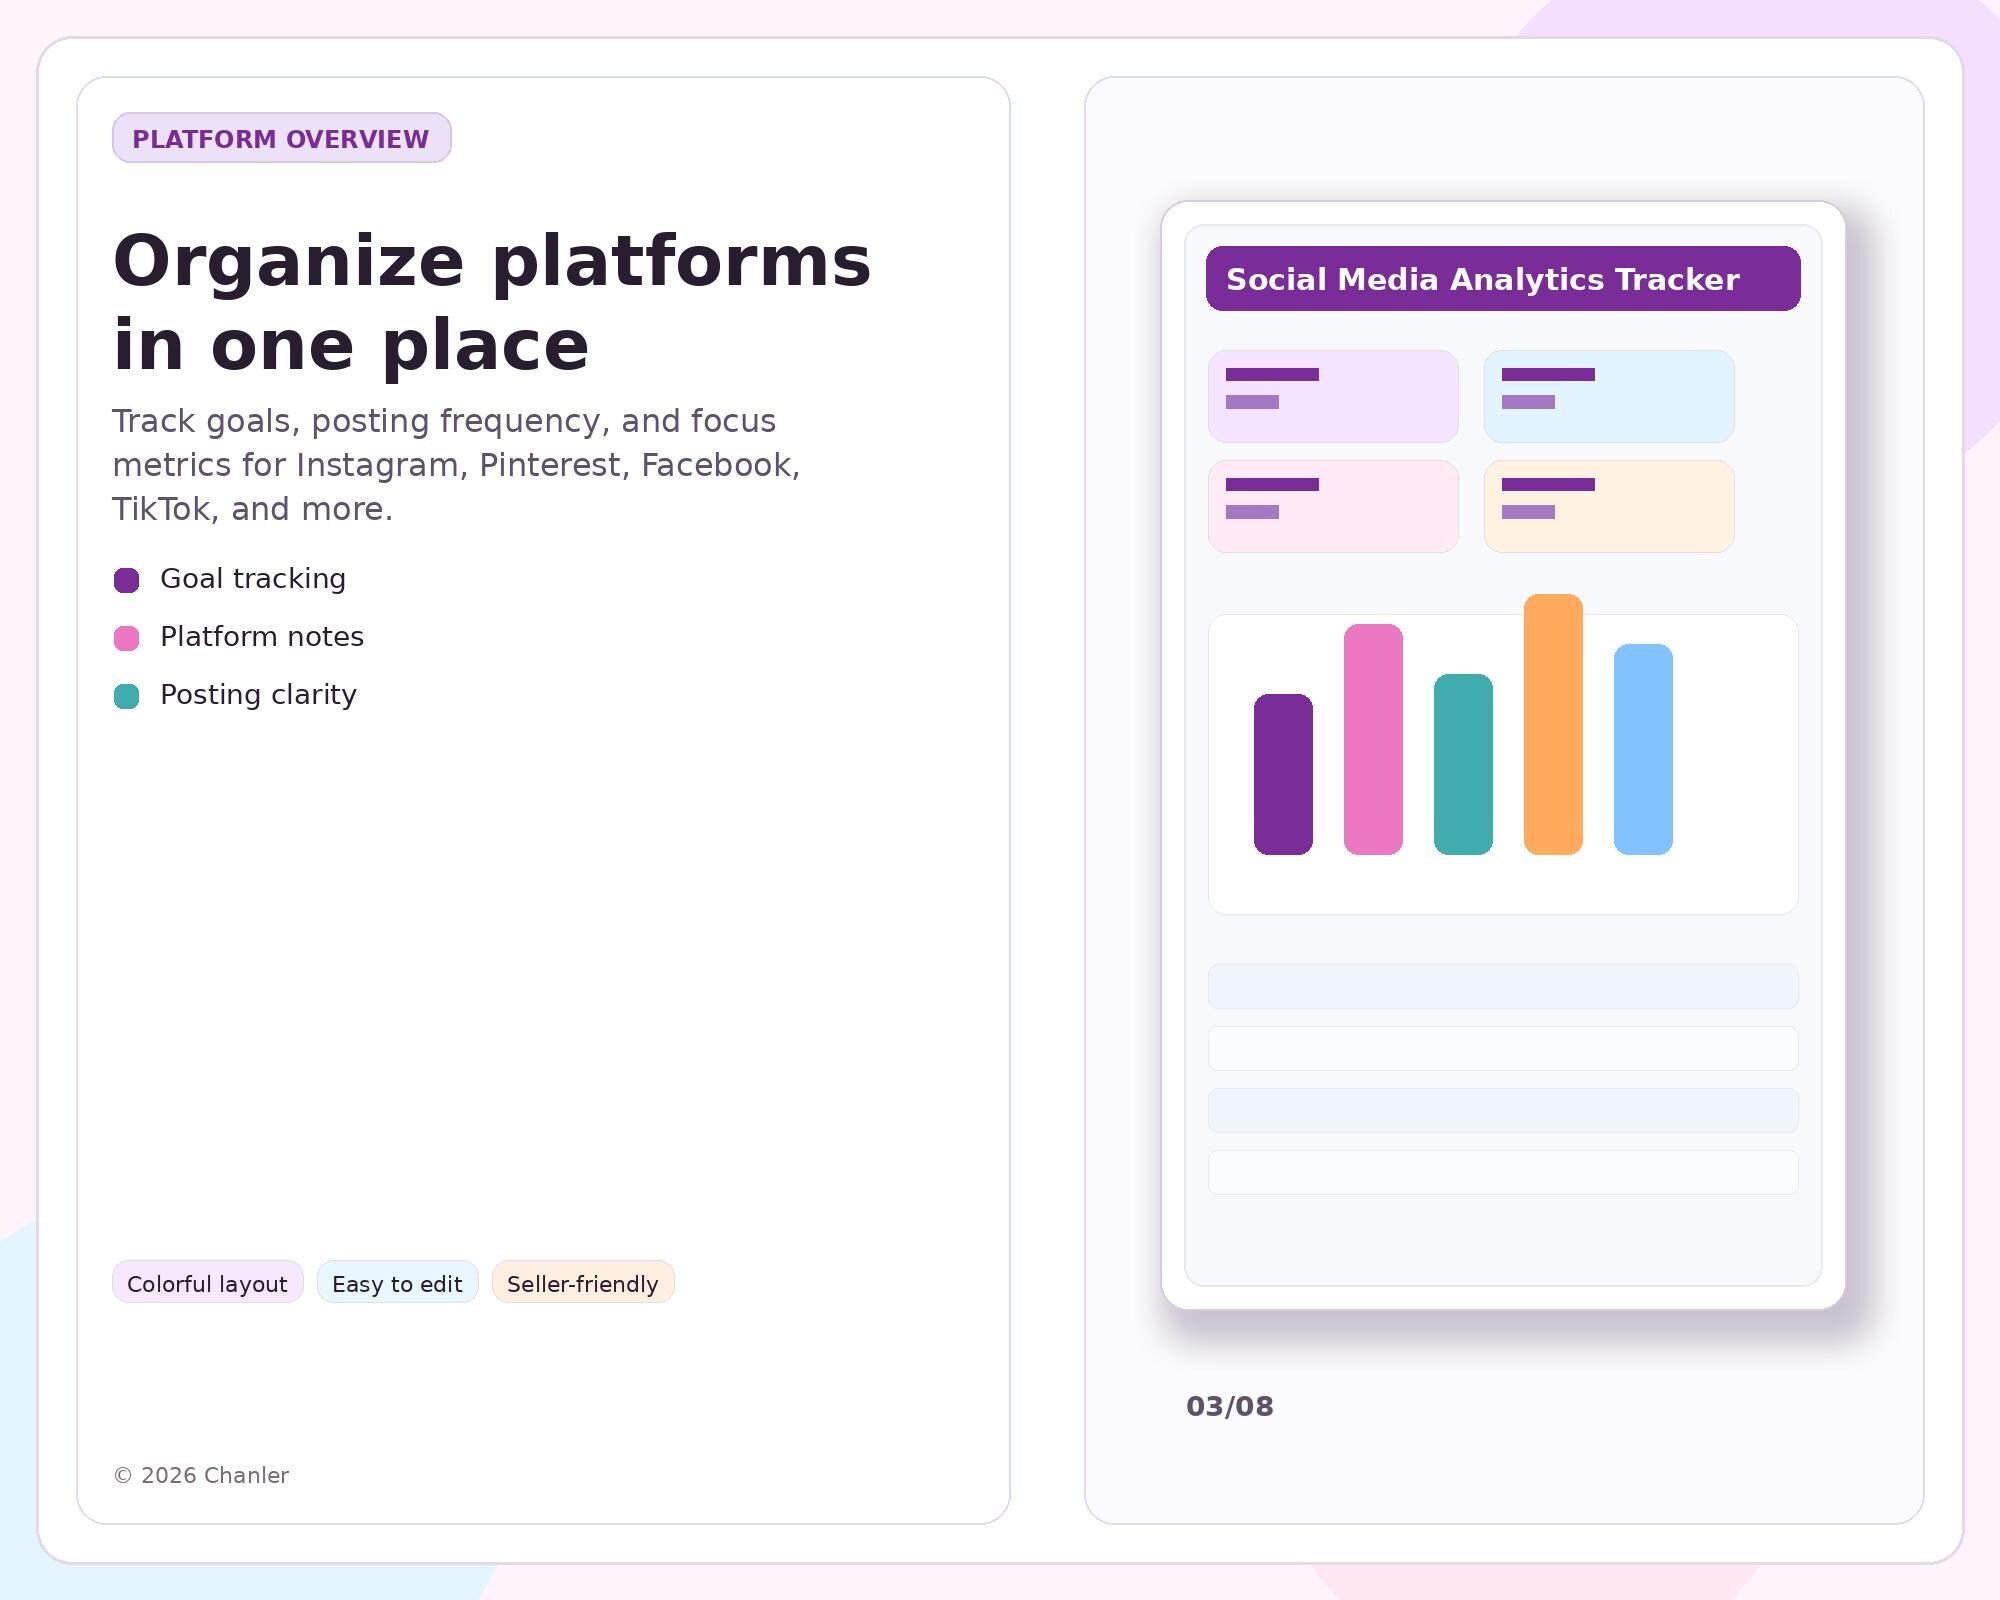This screenshot has height=1600, width=2000.
Task: Click the Goal tracking text
Action: [x=253, y=579]
